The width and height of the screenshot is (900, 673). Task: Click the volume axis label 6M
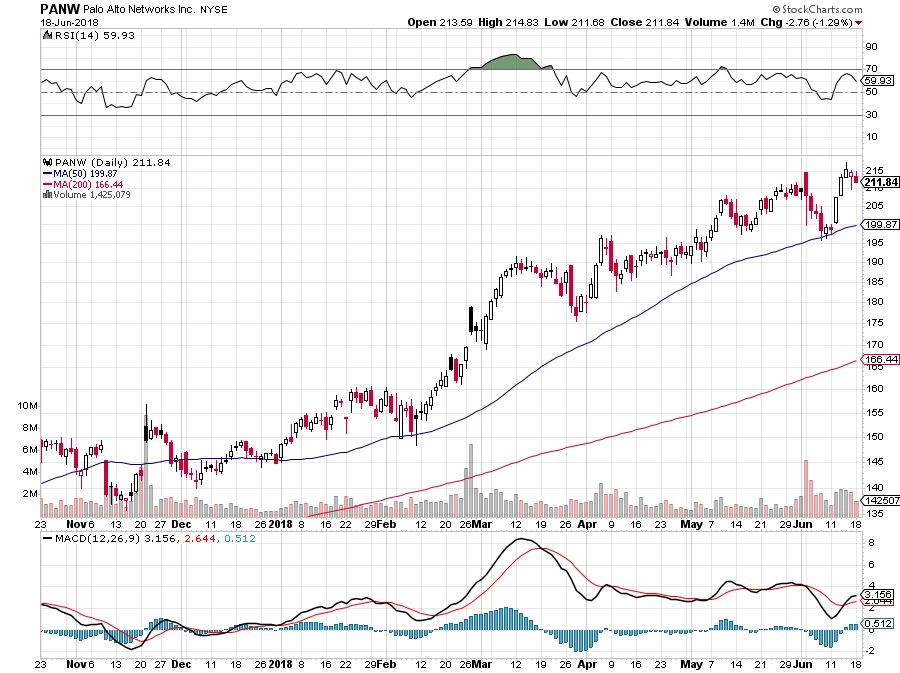click(30, 450)
